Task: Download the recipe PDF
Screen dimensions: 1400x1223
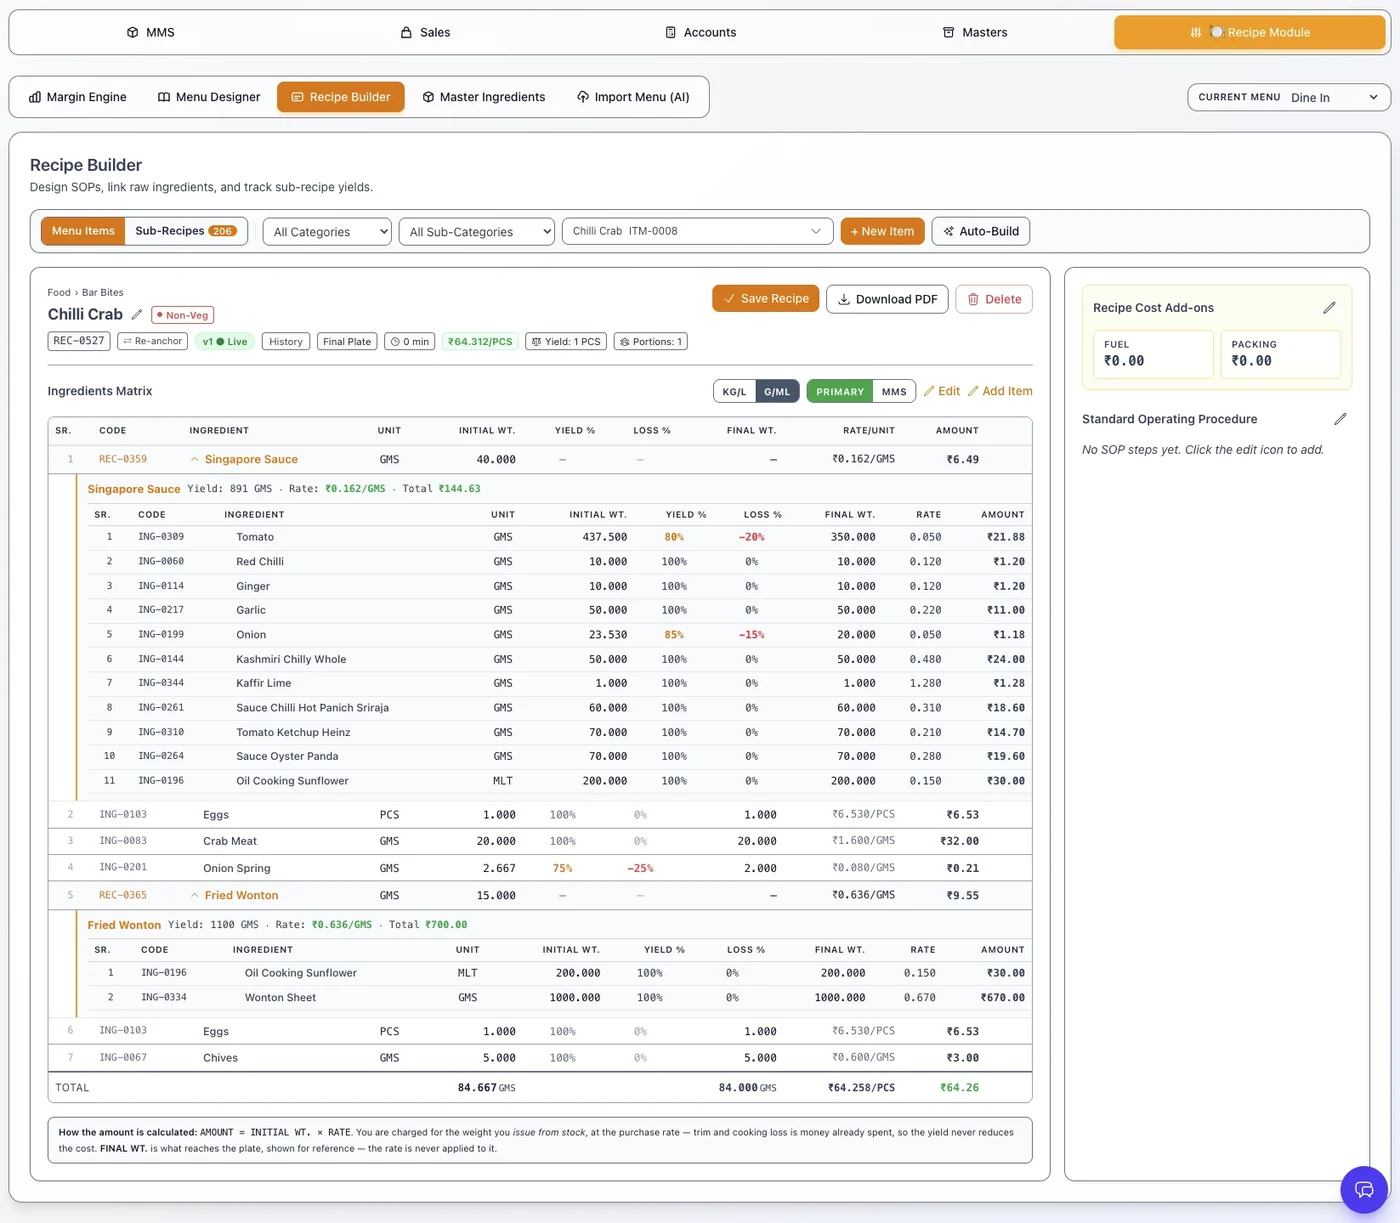Action: pos(887,299)
